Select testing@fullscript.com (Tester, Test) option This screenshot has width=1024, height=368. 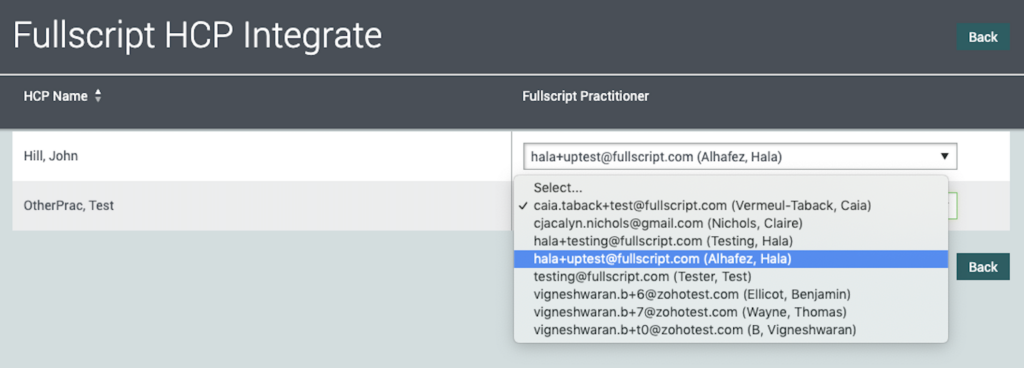(x=731, y=277)
